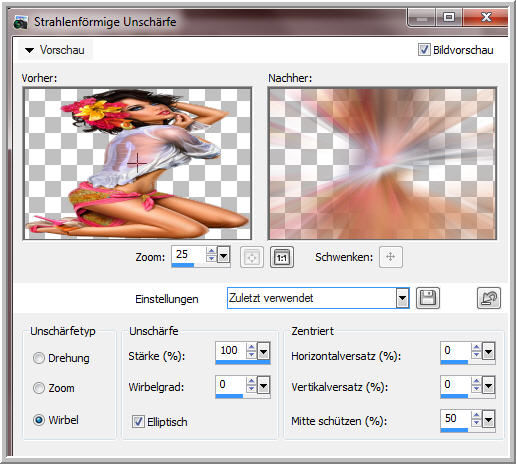Click the Nachher blurred preview image
The width and height of the screenshot is (516, 464).
tap(382, 163)
